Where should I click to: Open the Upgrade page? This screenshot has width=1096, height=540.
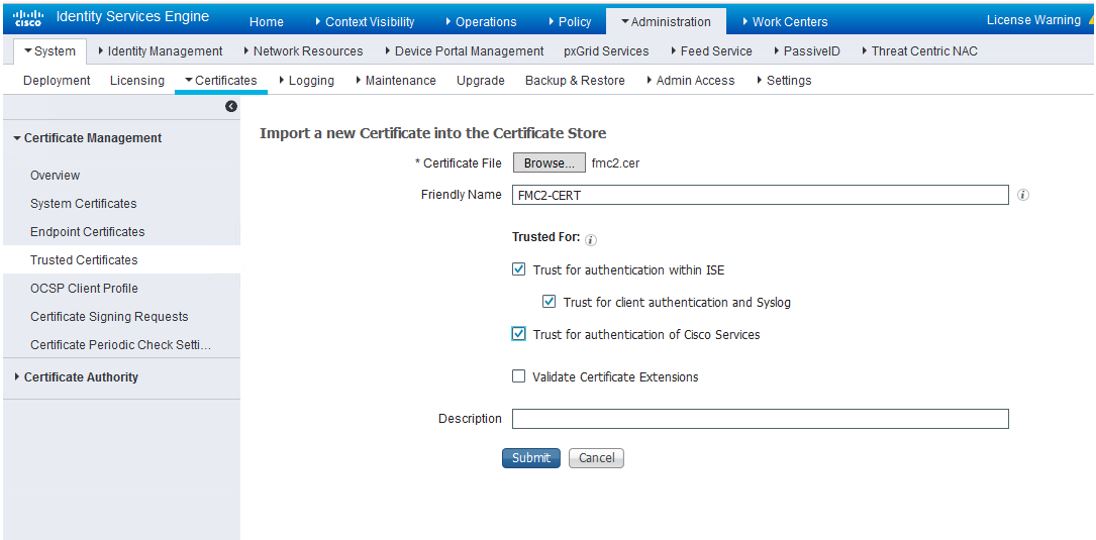[480, 80]
